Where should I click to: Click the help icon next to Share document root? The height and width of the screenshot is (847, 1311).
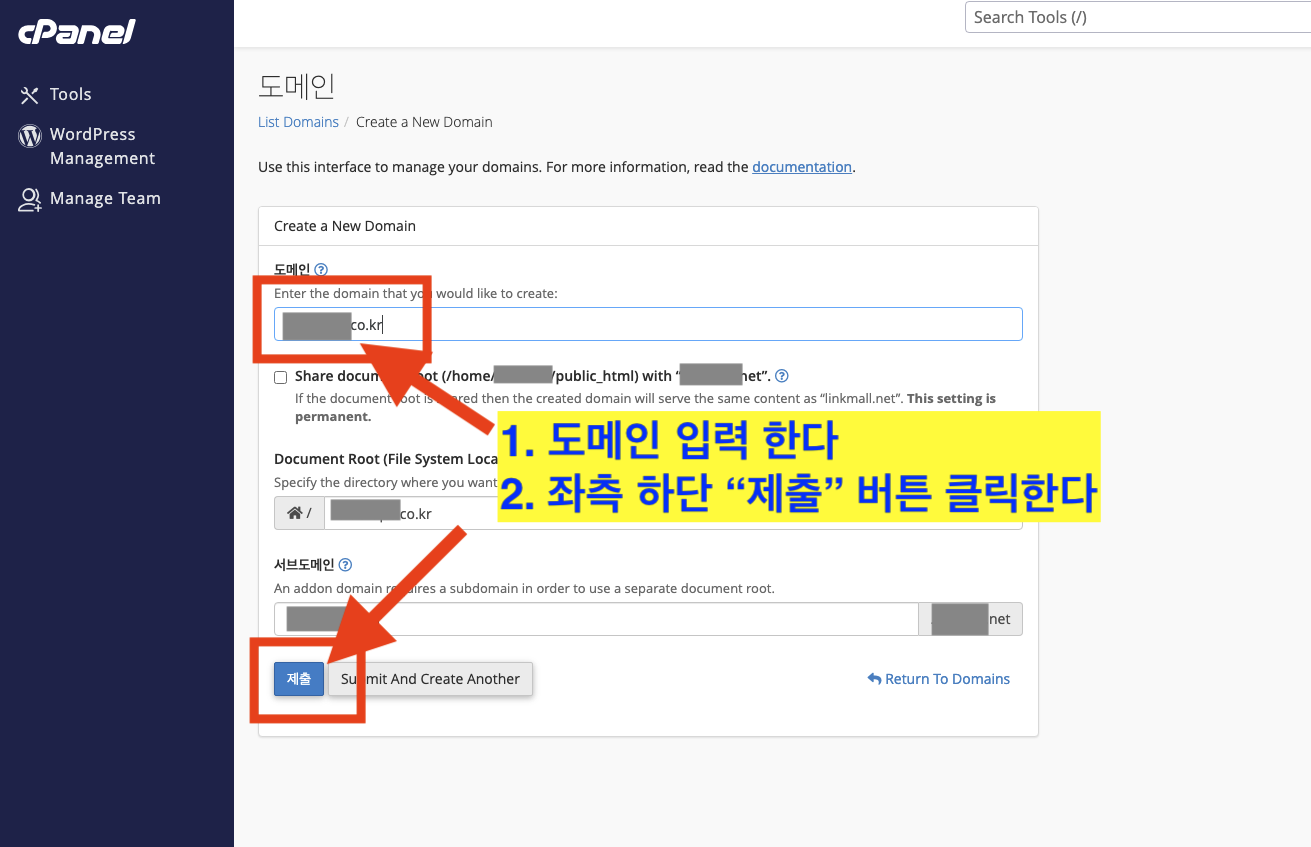[x=782, y=375]
